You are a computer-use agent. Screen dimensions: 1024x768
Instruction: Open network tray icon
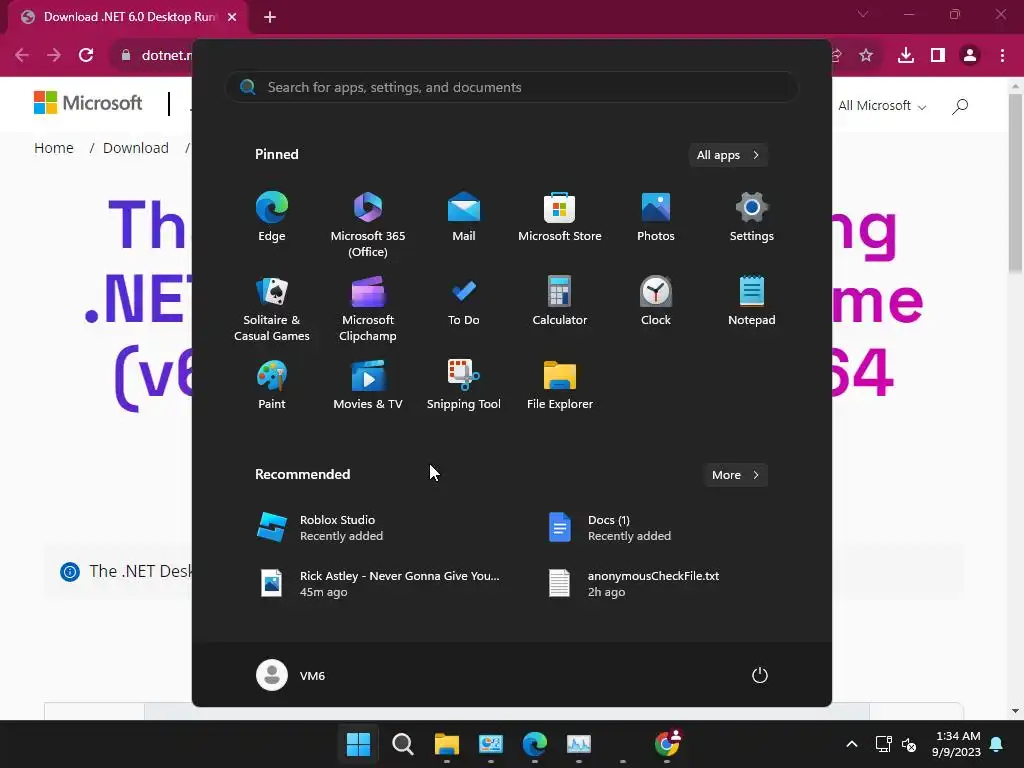(883, 744)
